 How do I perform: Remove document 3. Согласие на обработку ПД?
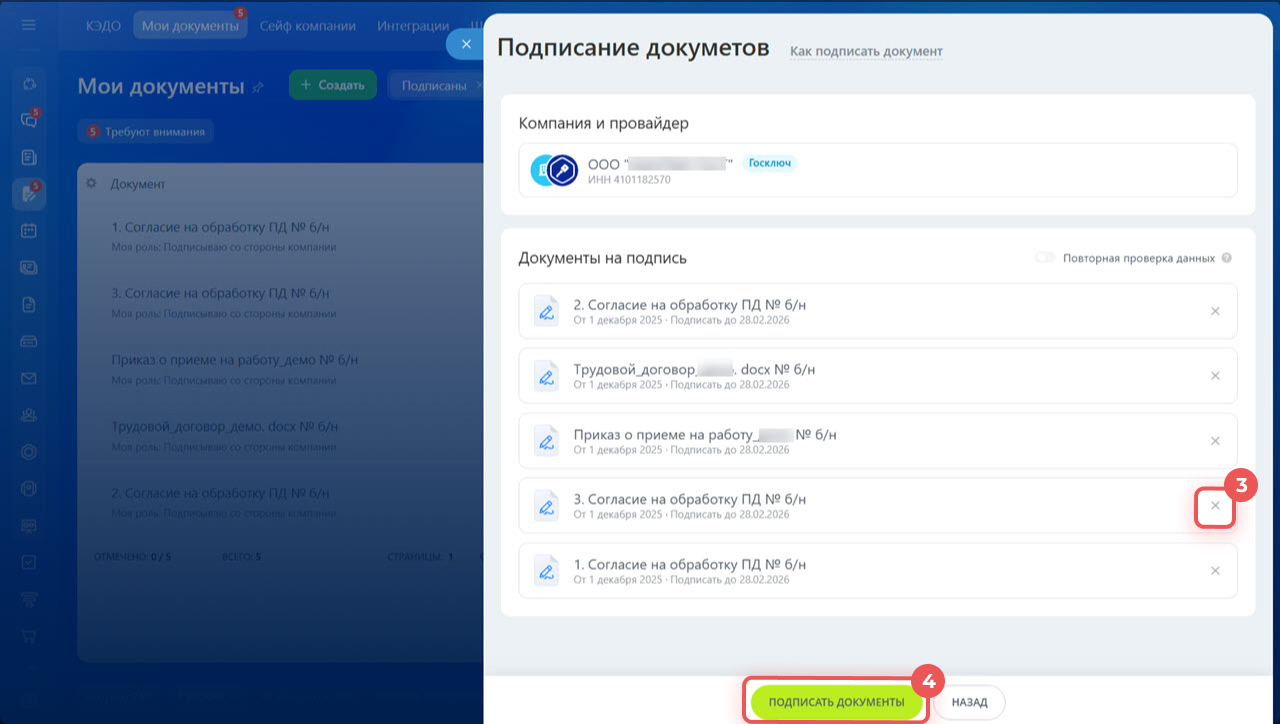coord(1215,506)
